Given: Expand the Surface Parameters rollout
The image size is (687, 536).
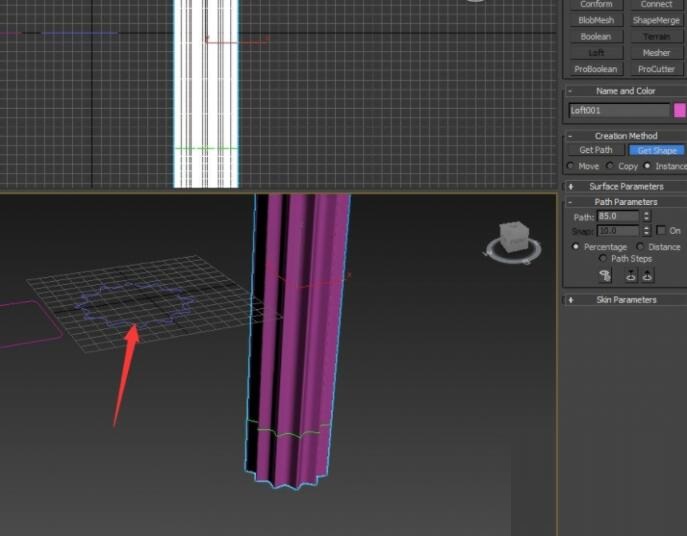Looking at the screenshot, I should point(625,186).
